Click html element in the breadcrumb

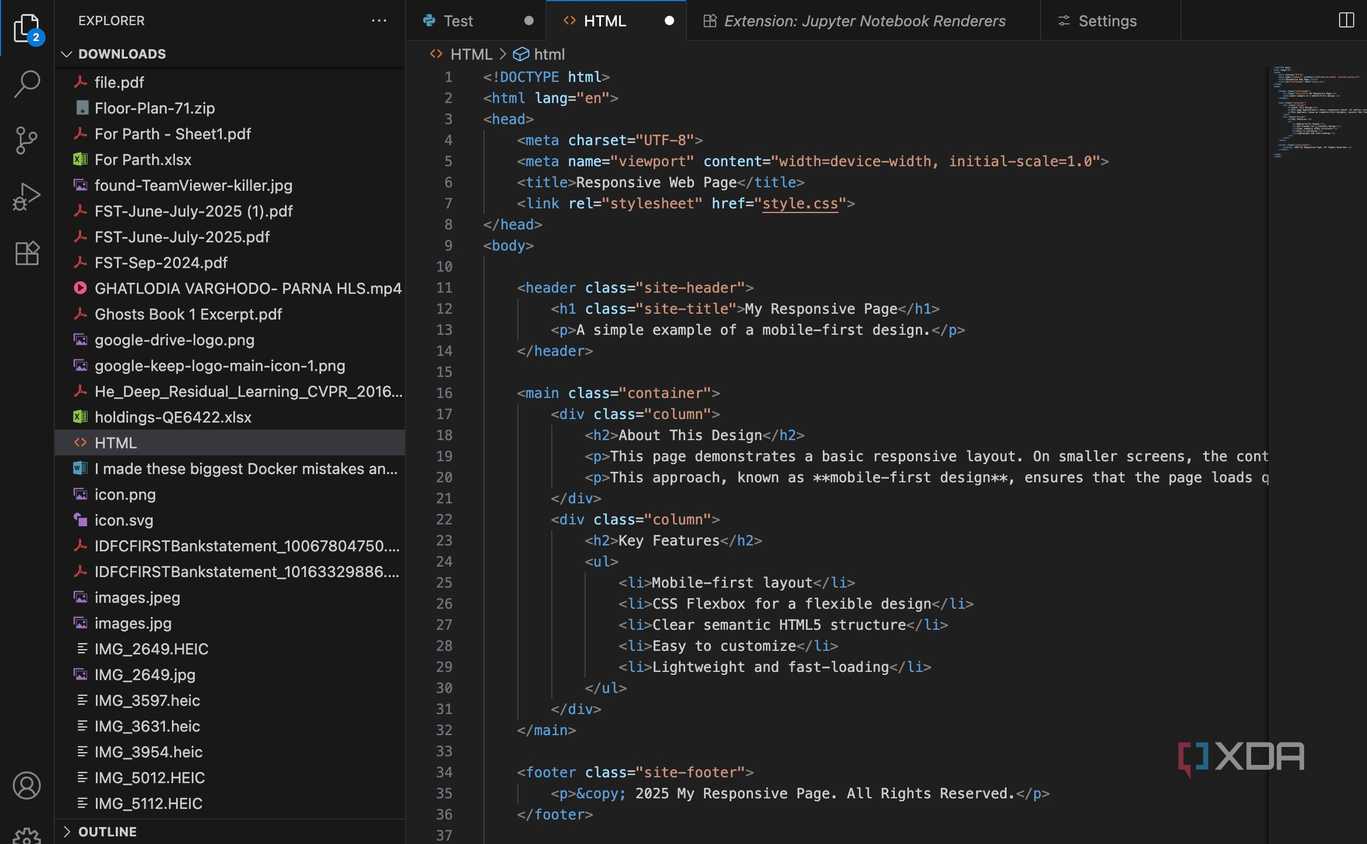coord(549,54)
